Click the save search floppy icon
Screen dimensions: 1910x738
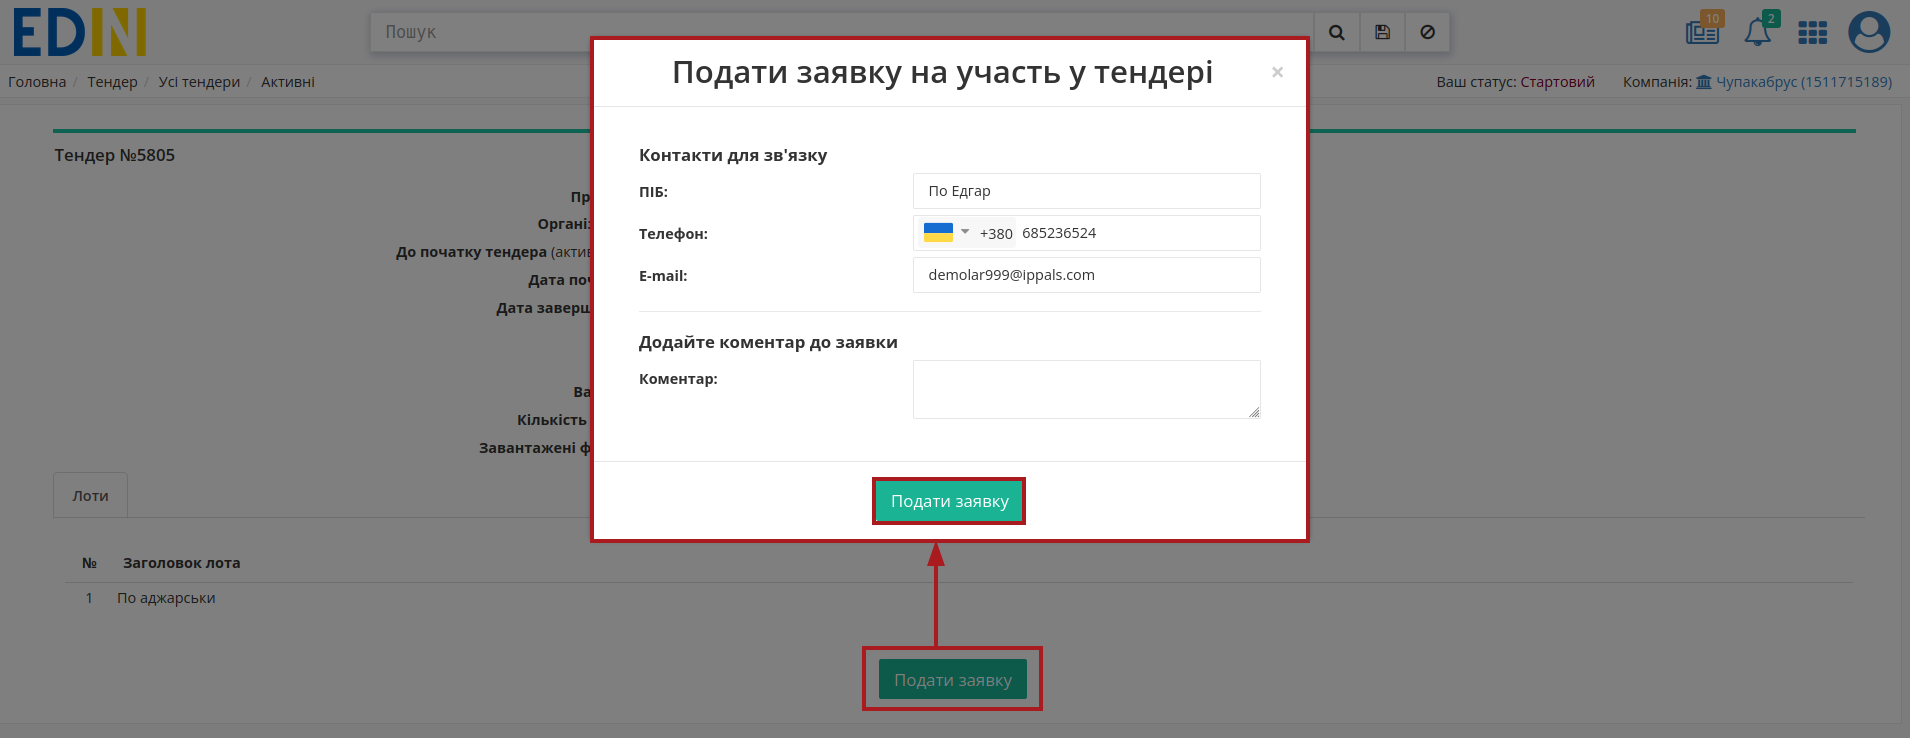pos(1382,32)
